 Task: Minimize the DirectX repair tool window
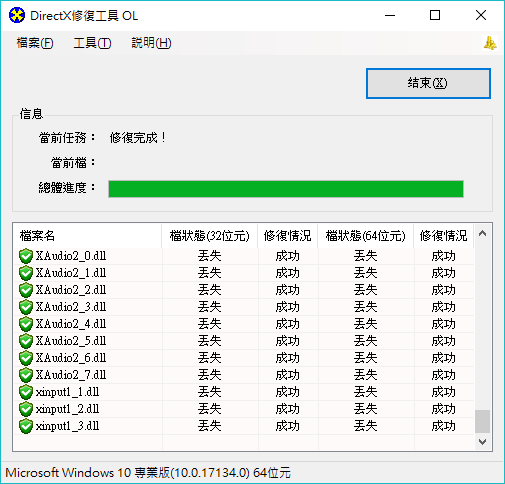tap(390, 15)
